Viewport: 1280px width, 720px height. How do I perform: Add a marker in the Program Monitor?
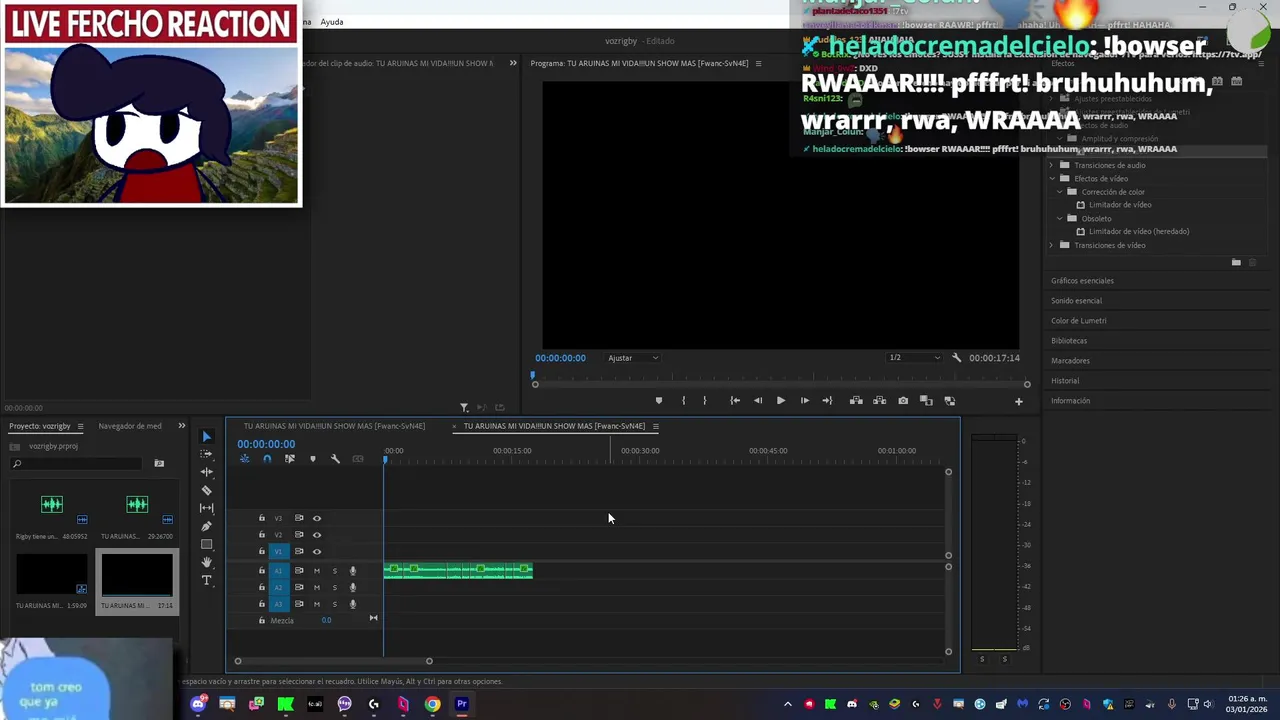(x=658, y=401)
